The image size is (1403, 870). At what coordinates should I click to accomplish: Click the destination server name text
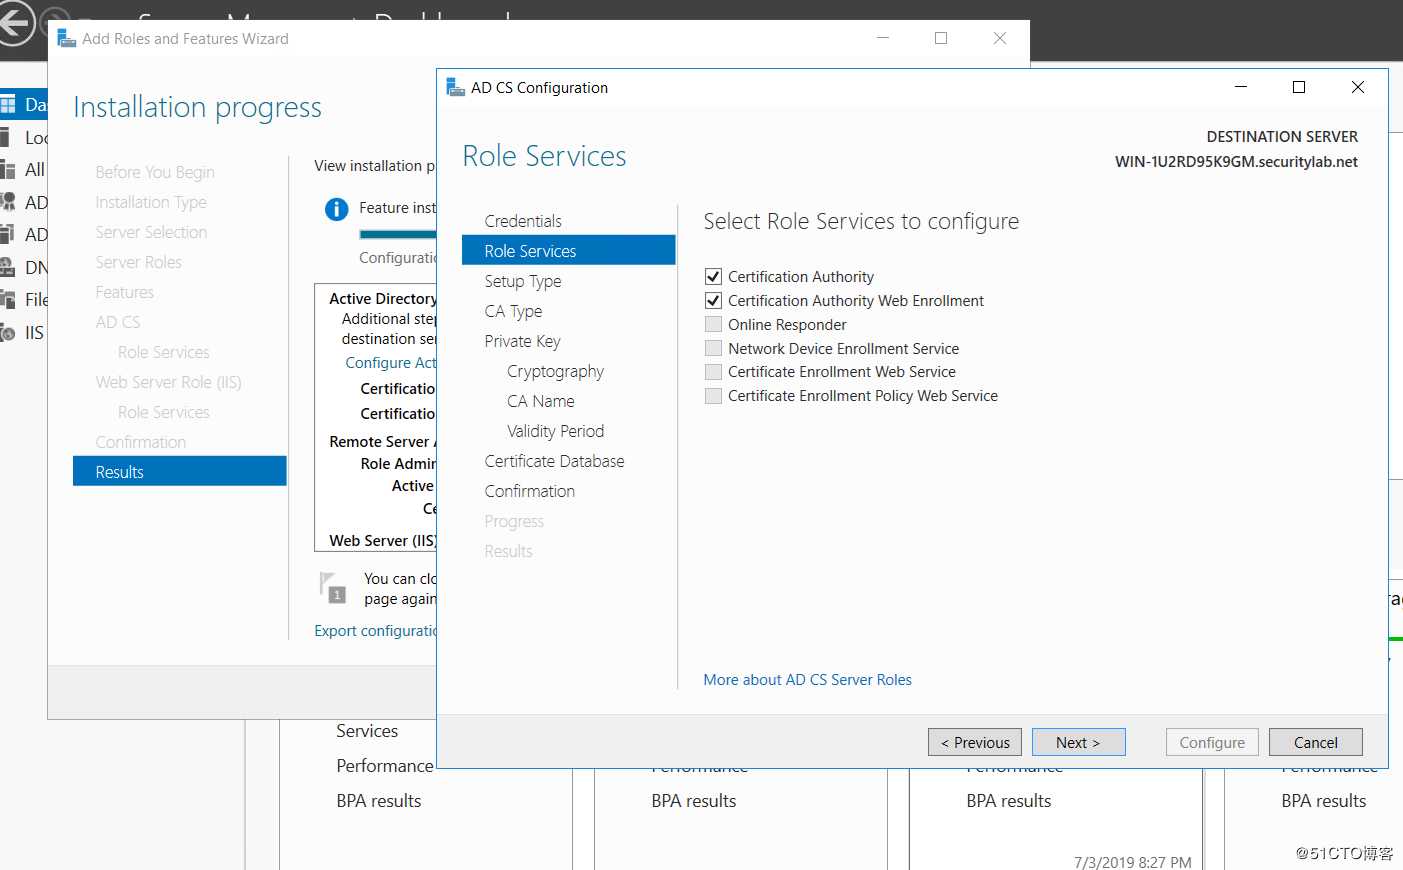(1236, 162)
